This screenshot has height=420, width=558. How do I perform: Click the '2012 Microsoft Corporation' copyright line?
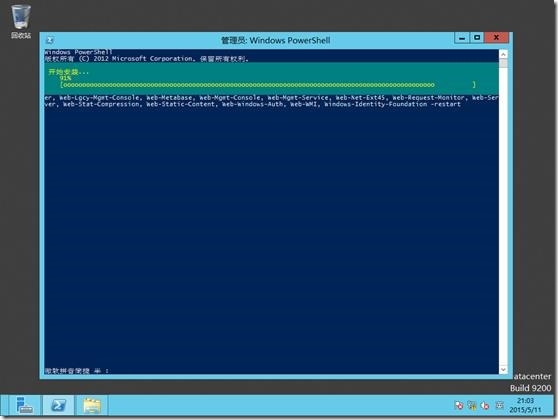click(147, 59)
